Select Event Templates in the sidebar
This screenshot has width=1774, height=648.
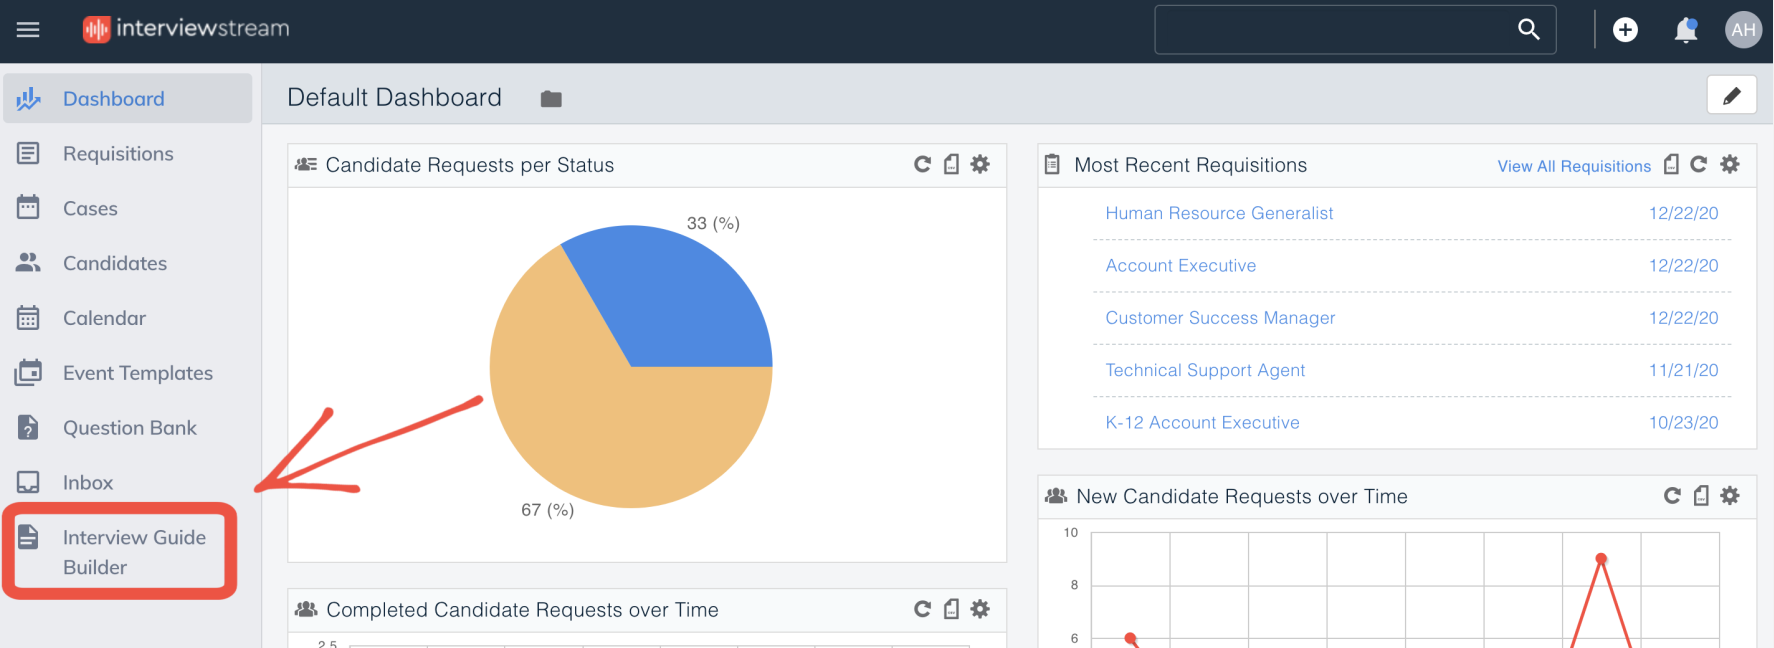click(128, 373)
